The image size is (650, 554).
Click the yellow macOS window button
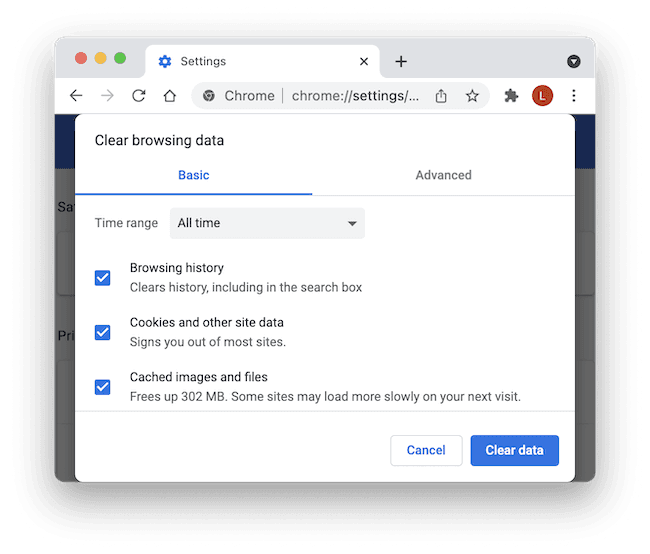[100, 58]
